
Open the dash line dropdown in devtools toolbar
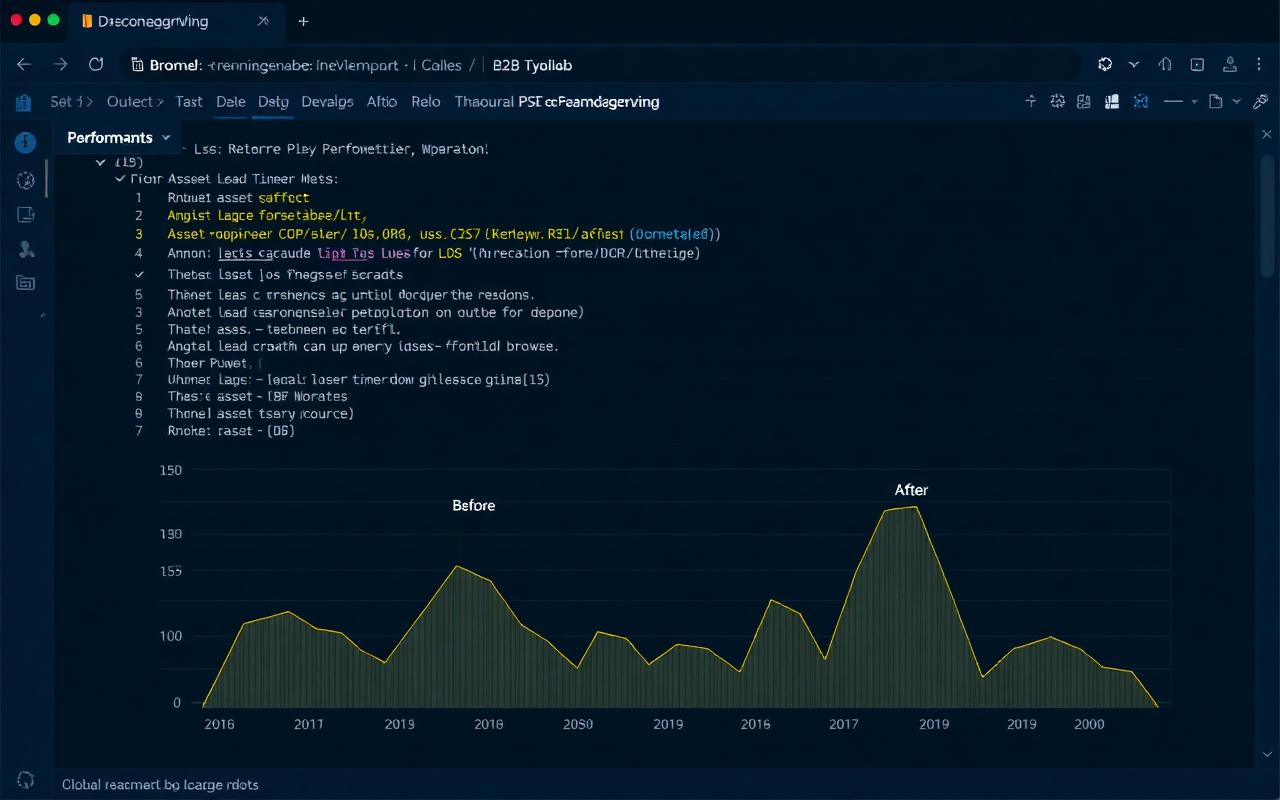click(1180, 101)
